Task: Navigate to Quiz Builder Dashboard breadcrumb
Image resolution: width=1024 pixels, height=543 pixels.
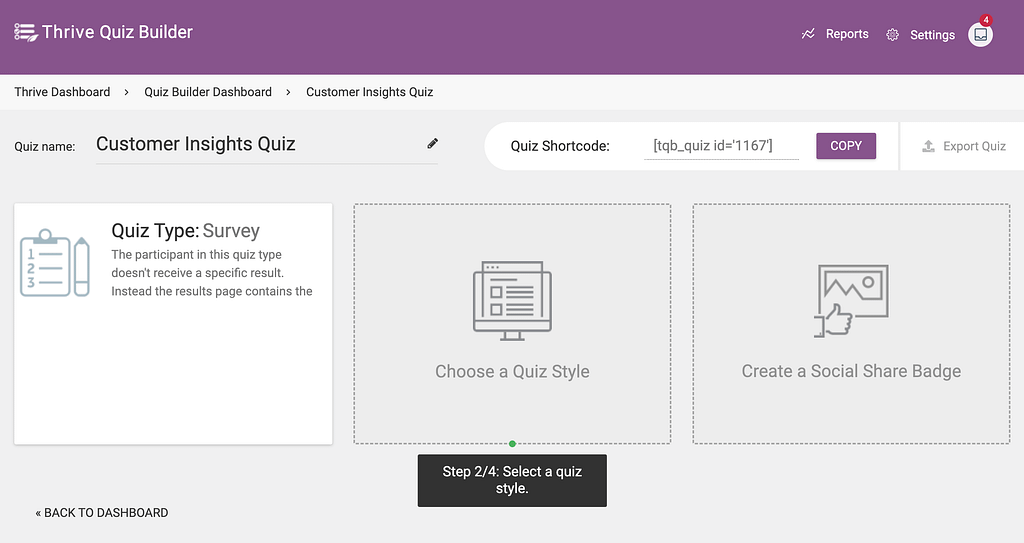Action: [208, 92]
